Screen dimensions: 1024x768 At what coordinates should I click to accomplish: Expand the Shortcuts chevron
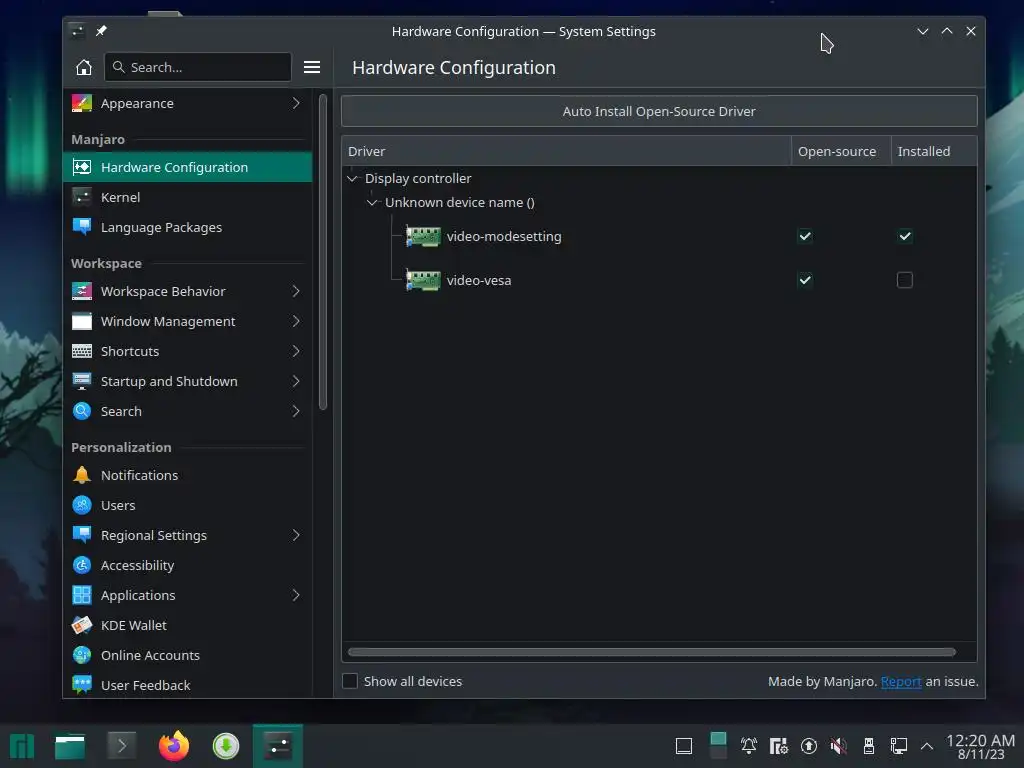[296, 351]
